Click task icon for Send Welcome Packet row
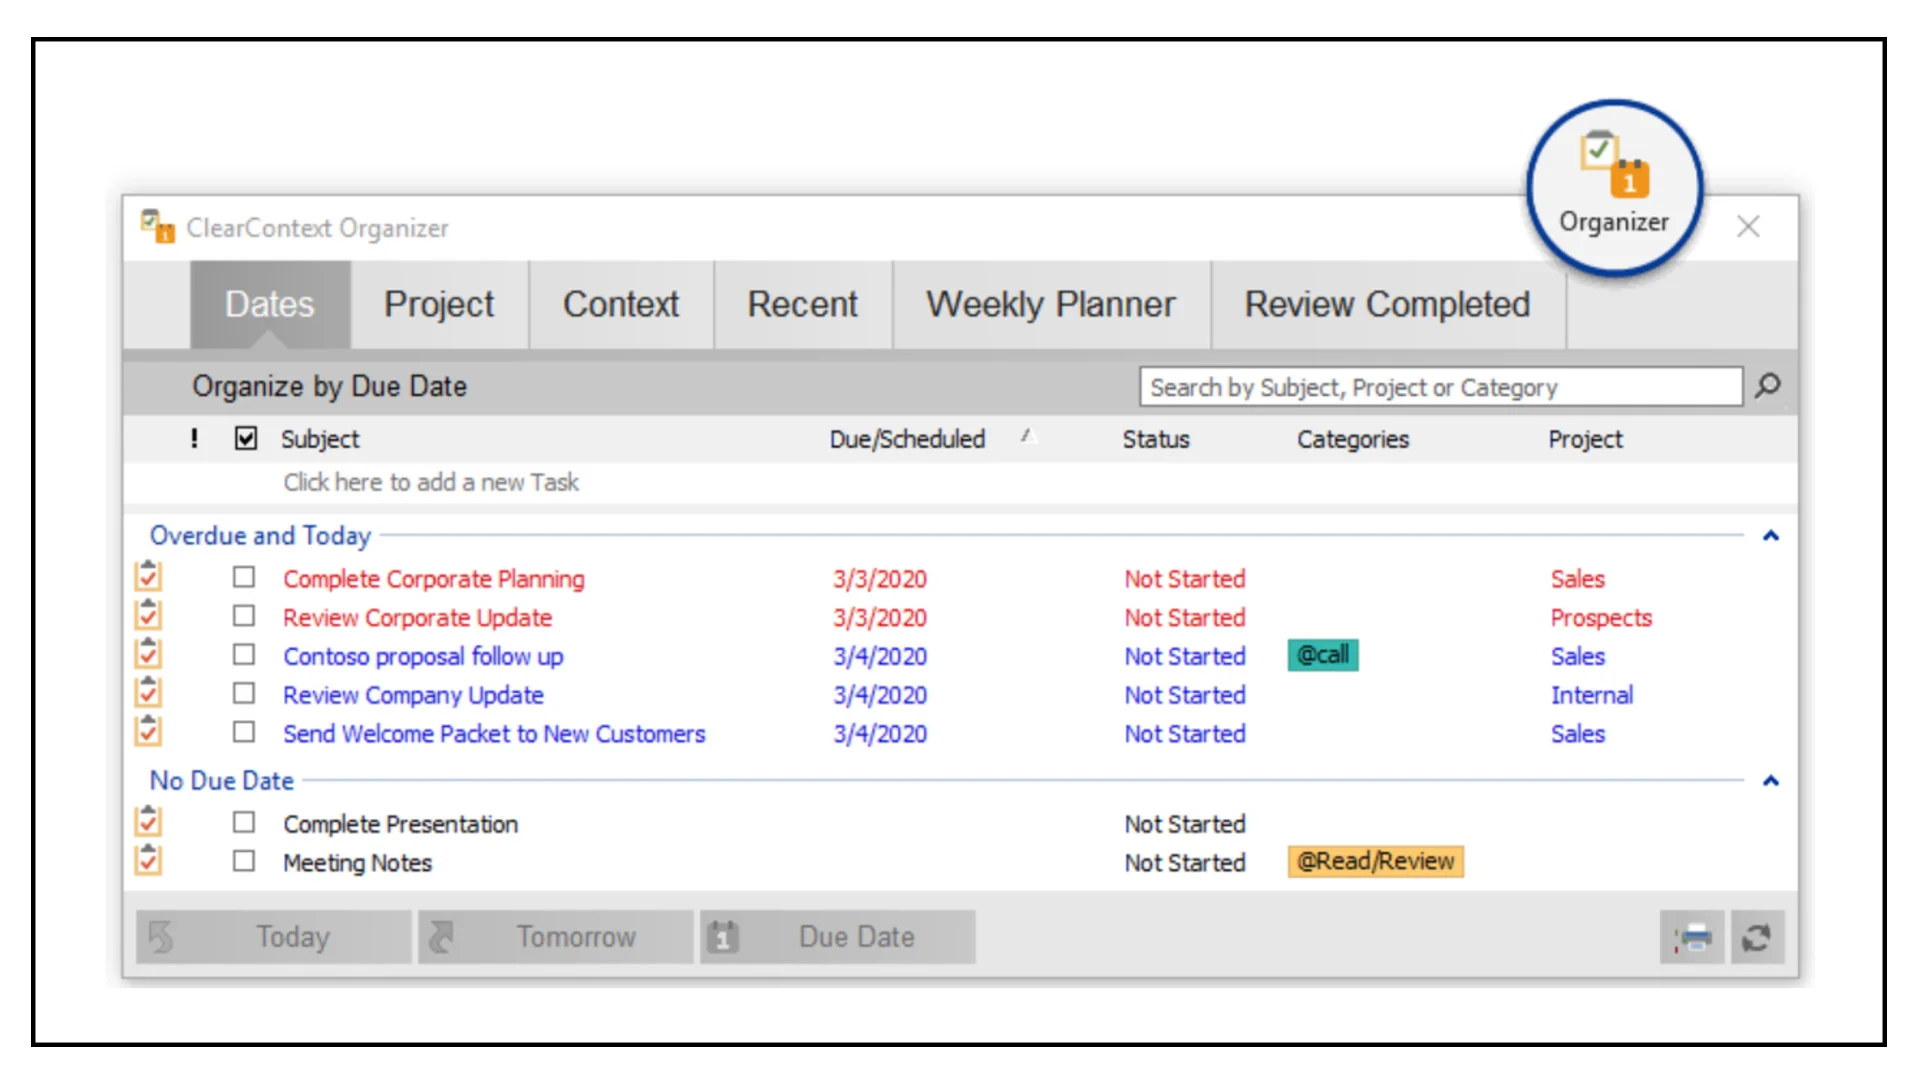 [x=148, y=732]
